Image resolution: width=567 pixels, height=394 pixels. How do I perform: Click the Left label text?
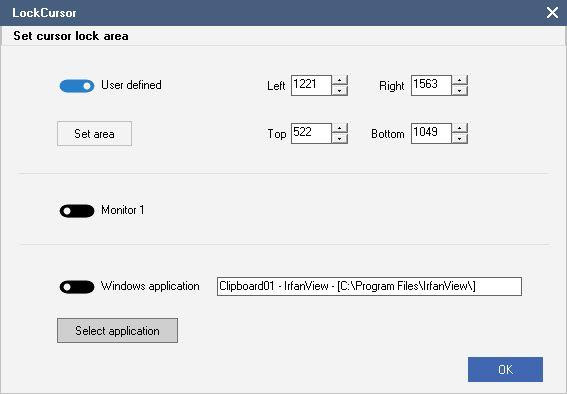[x=276, y=86]
